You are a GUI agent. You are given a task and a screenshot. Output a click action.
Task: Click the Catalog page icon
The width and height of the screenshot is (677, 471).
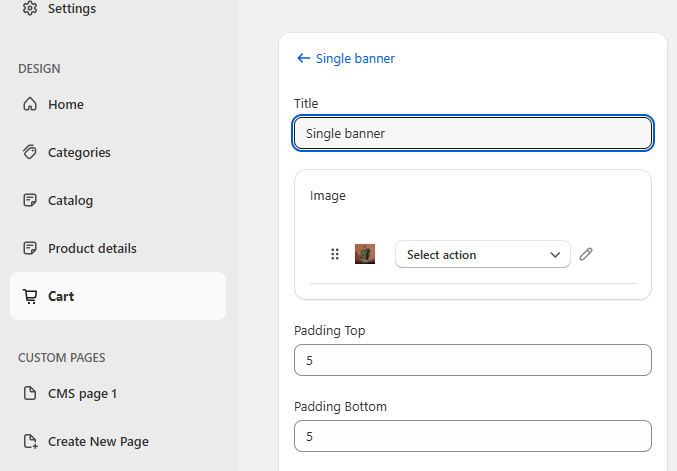click(x=30, y=200)
